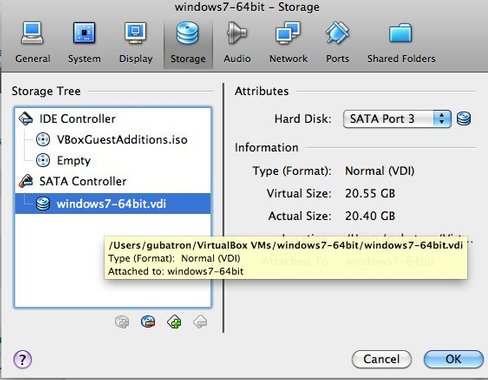Click the Storage Tree heading
The width and height of the screenshot is (488, 380).
pos(46,91)
